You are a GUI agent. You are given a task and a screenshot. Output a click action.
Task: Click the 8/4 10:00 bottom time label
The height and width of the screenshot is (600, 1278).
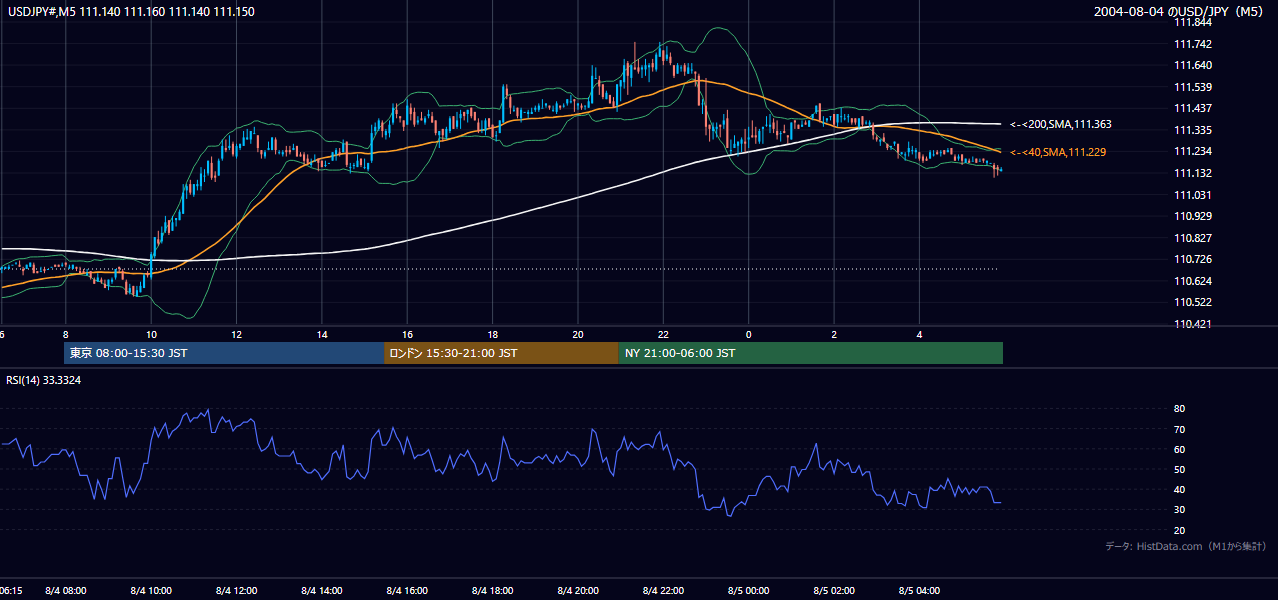click(151, 591)
